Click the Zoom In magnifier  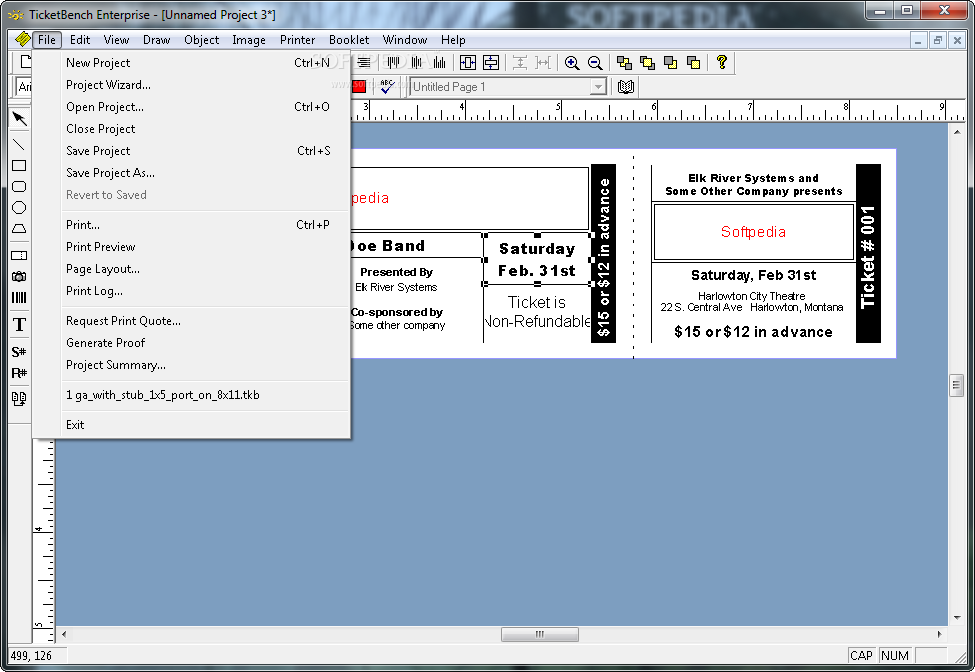click(x=572, y=63)
